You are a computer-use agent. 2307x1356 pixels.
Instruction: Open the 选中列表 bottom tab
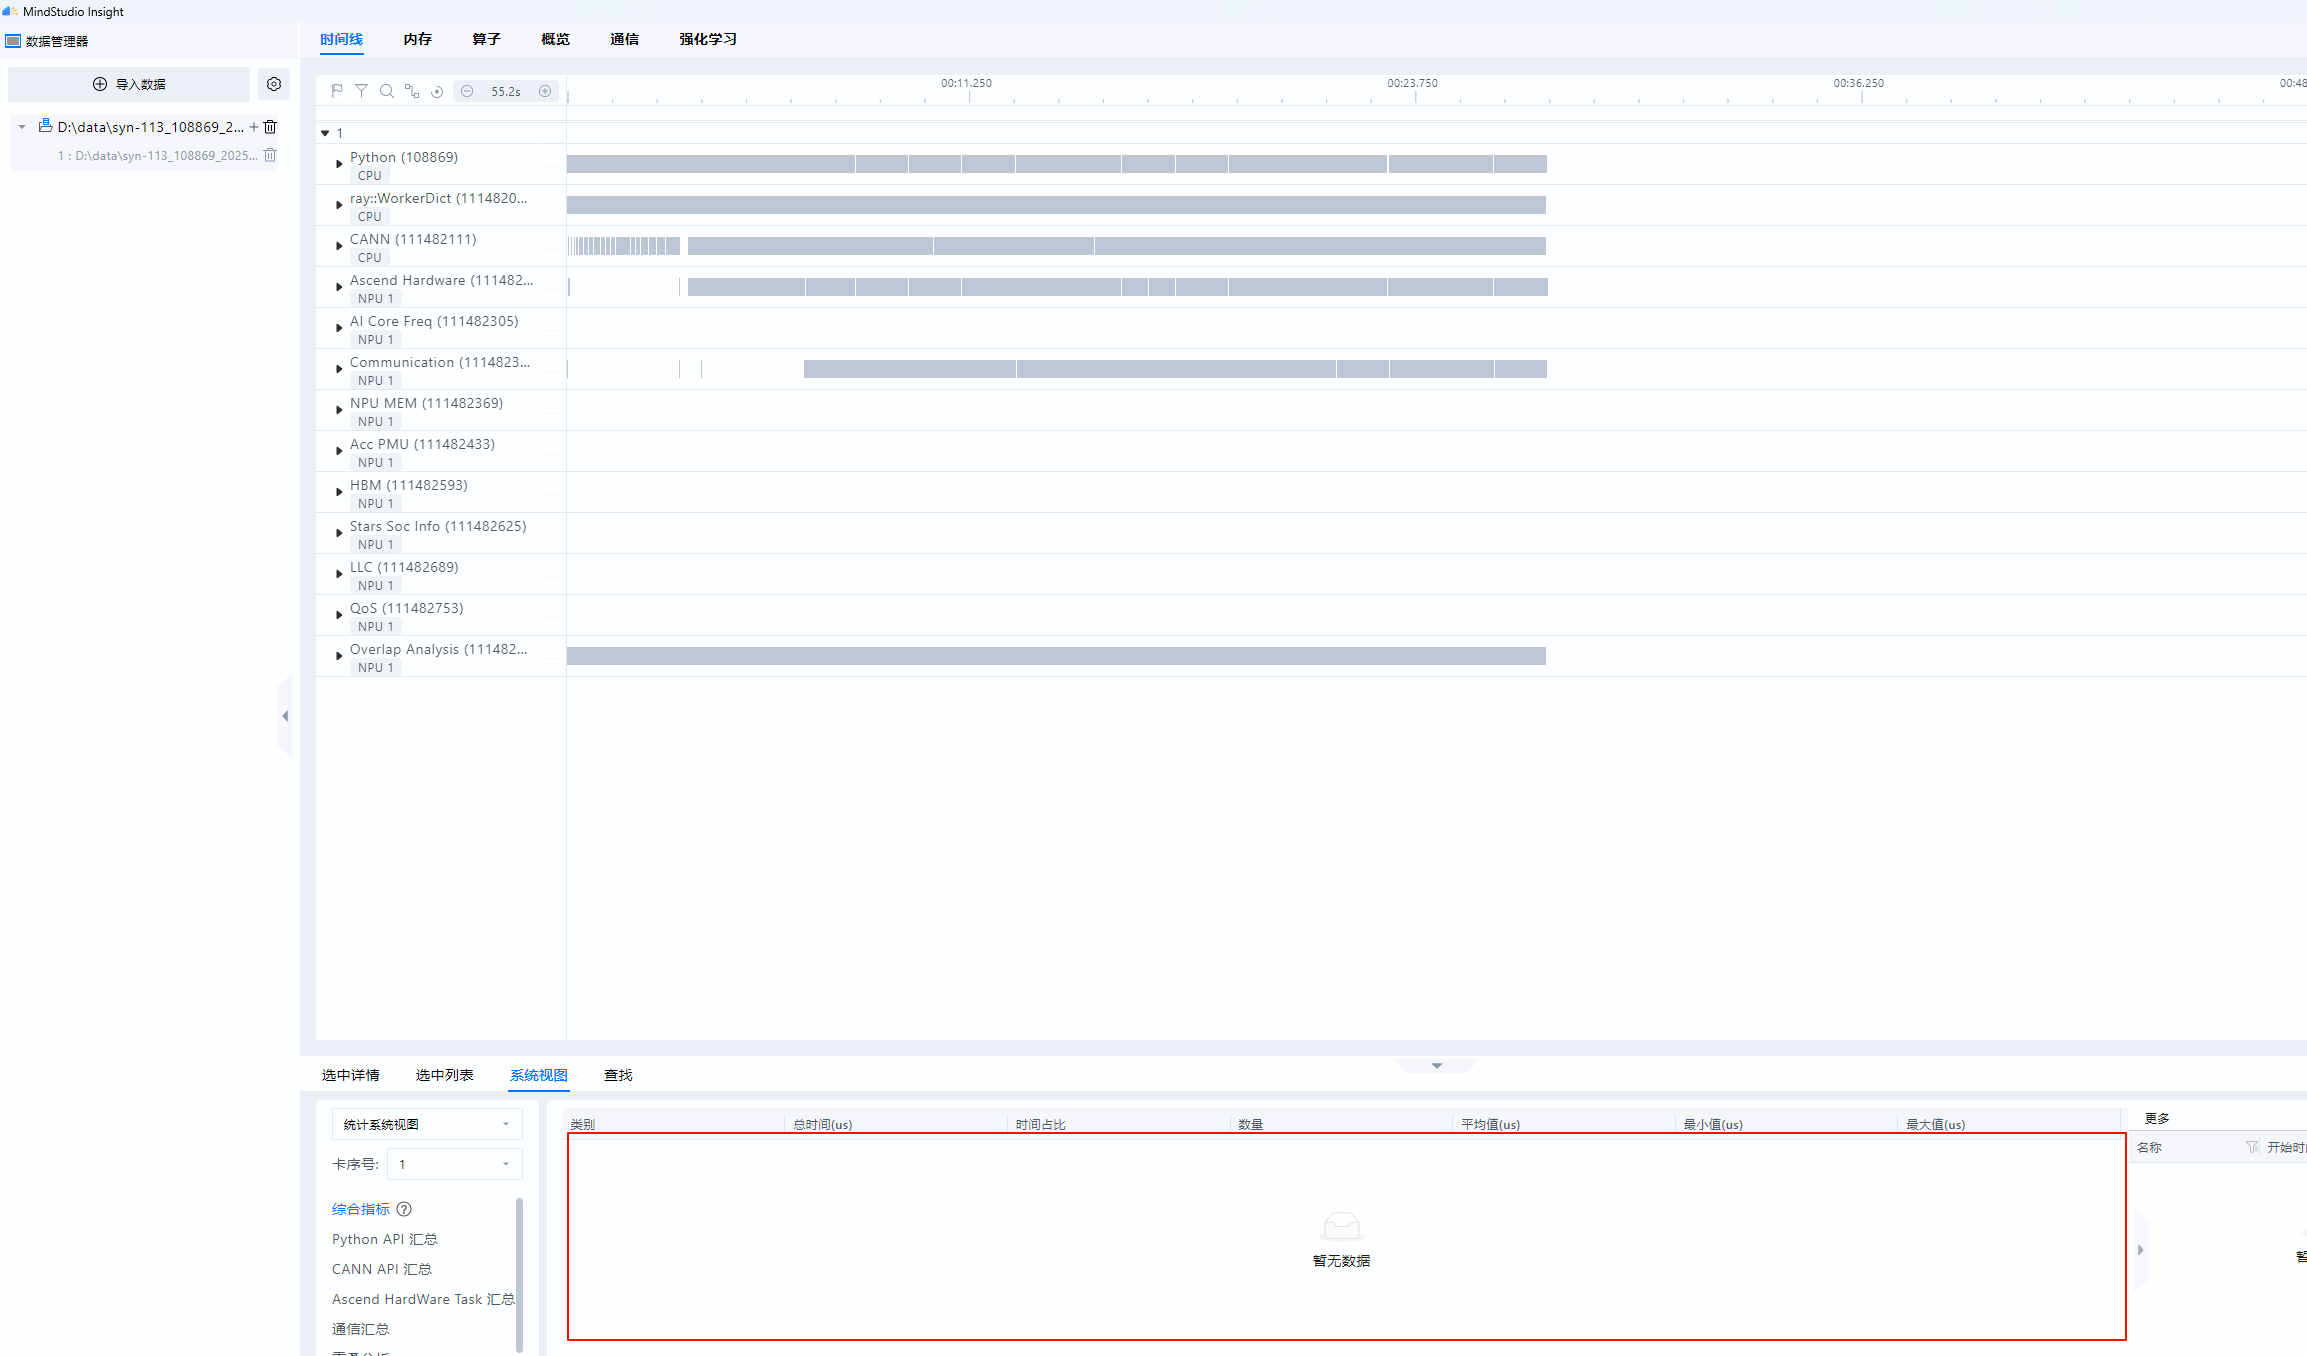coord(445,1075)
